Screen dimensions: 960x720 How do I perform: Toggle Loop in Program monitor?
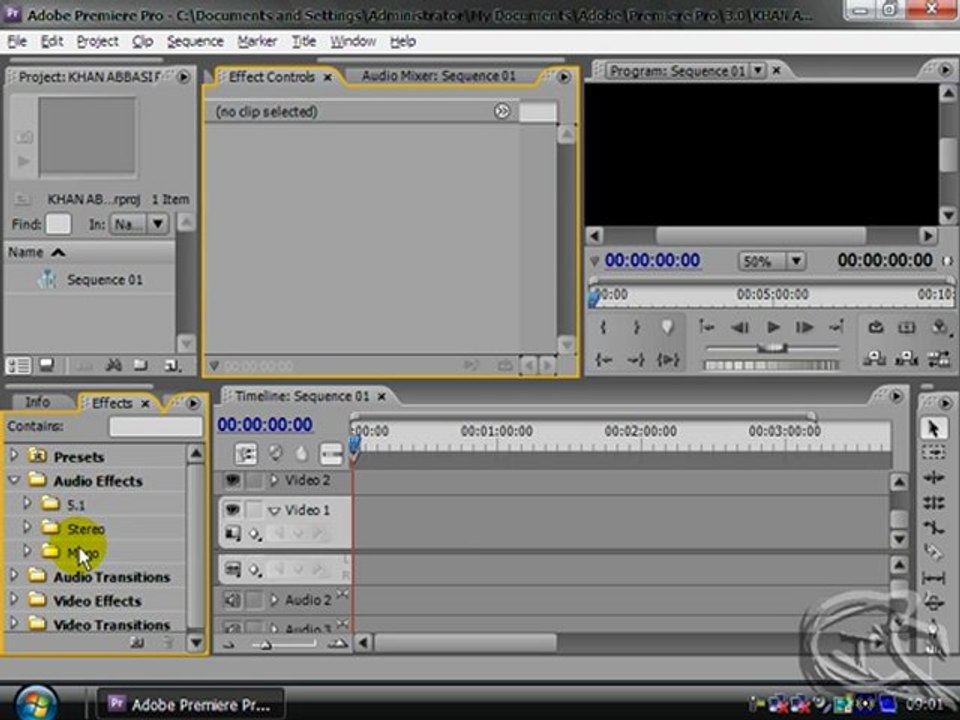876,328
